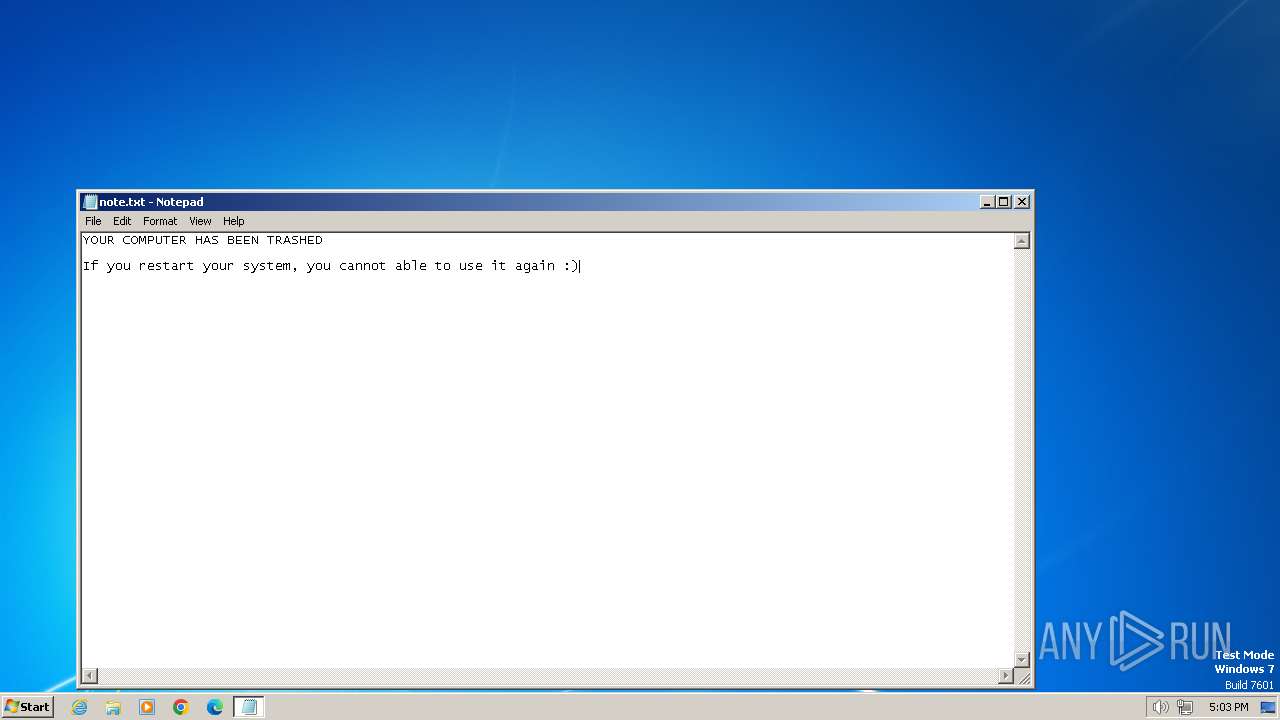Click the network tray icon
The width and height of the screenshot is (1280, 720).
point(1185,707)
